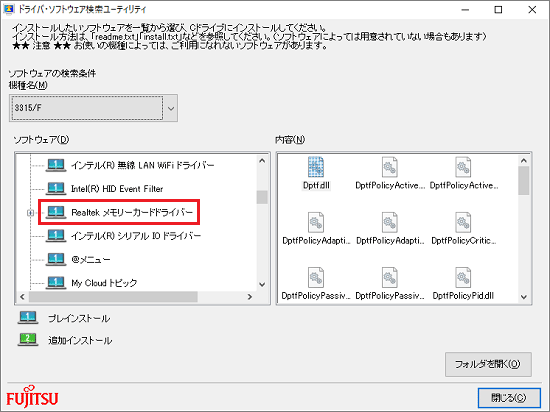
Task: Click the software list scroll-left arrow
Action: tap(22, 297)
